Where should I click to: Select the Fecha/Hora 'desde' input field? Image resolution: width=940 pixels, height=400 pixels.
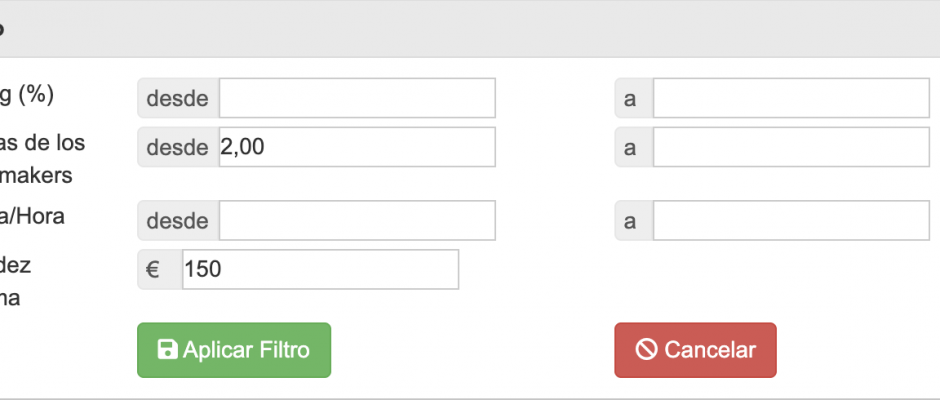357,221
